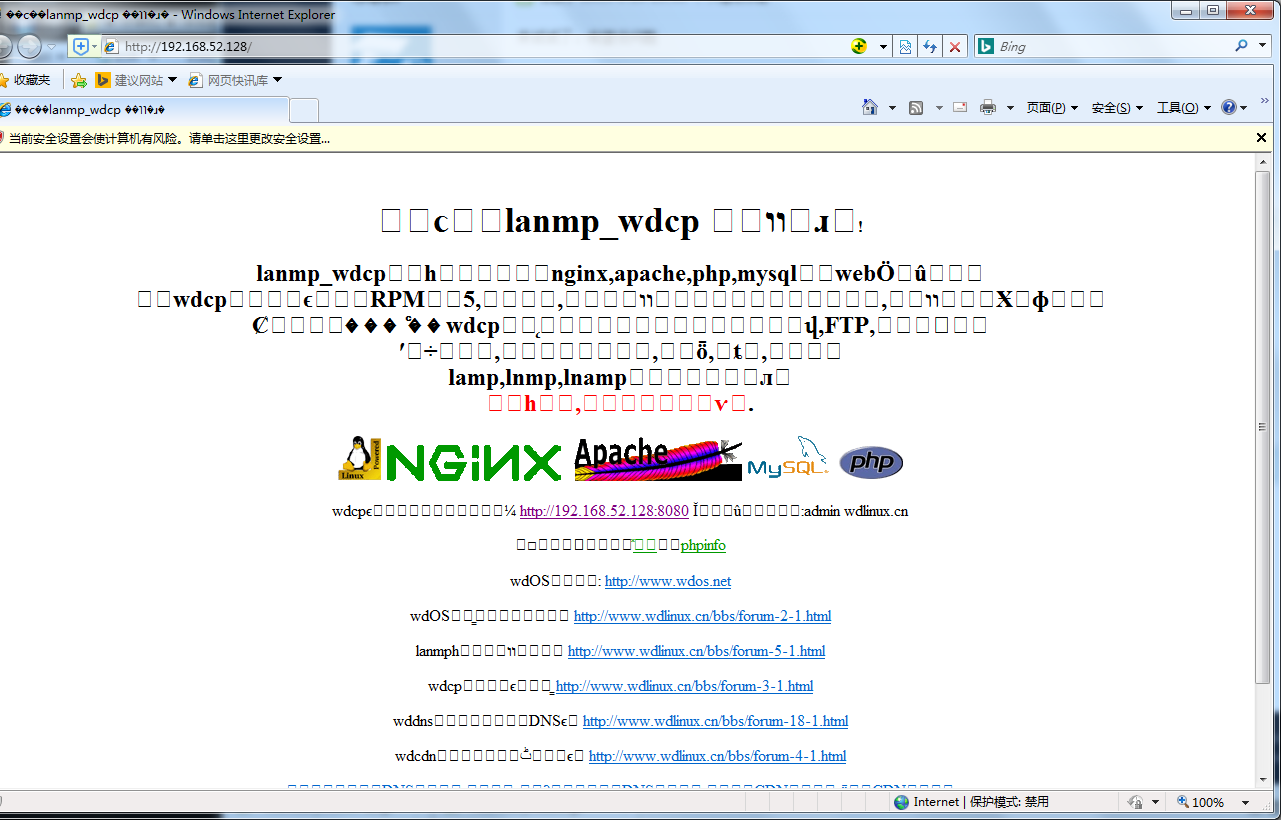This screenshot has height=820, width=1281.
Task: Click the Read mail envelope icon
Action: [960, 107]
